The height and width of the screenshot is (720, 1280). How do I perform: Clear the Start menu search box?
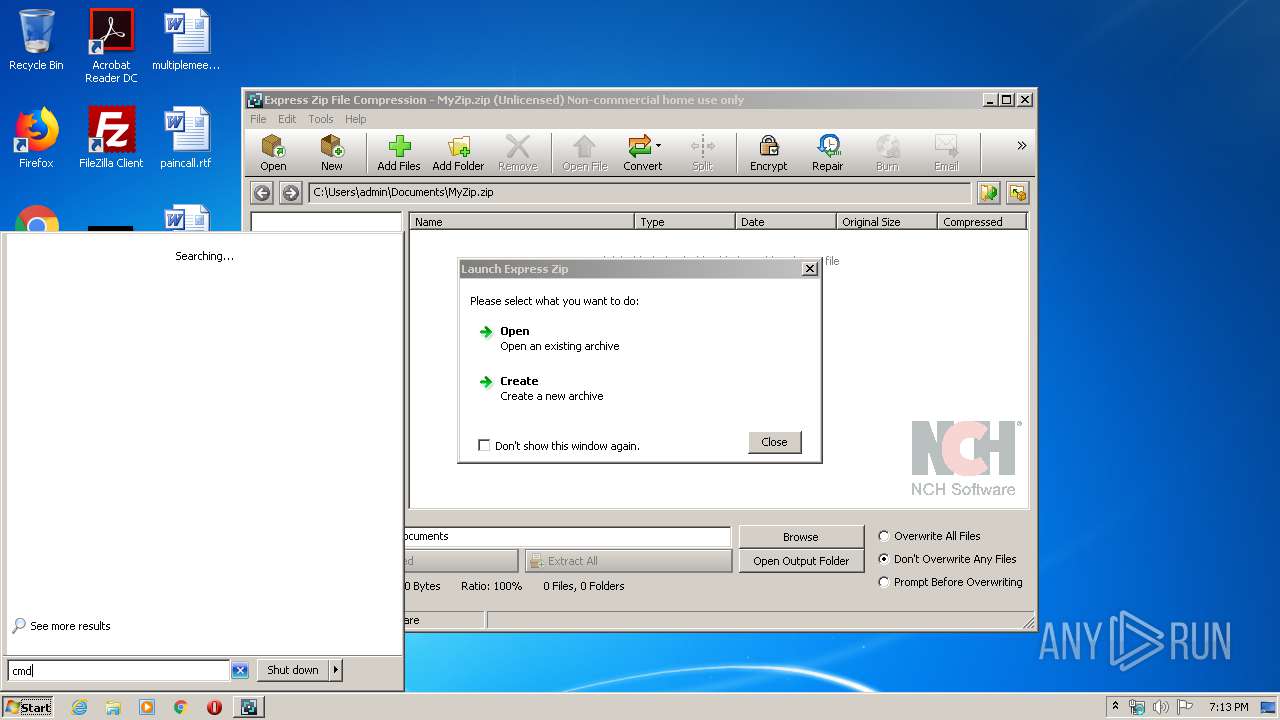tap(240, 671)
